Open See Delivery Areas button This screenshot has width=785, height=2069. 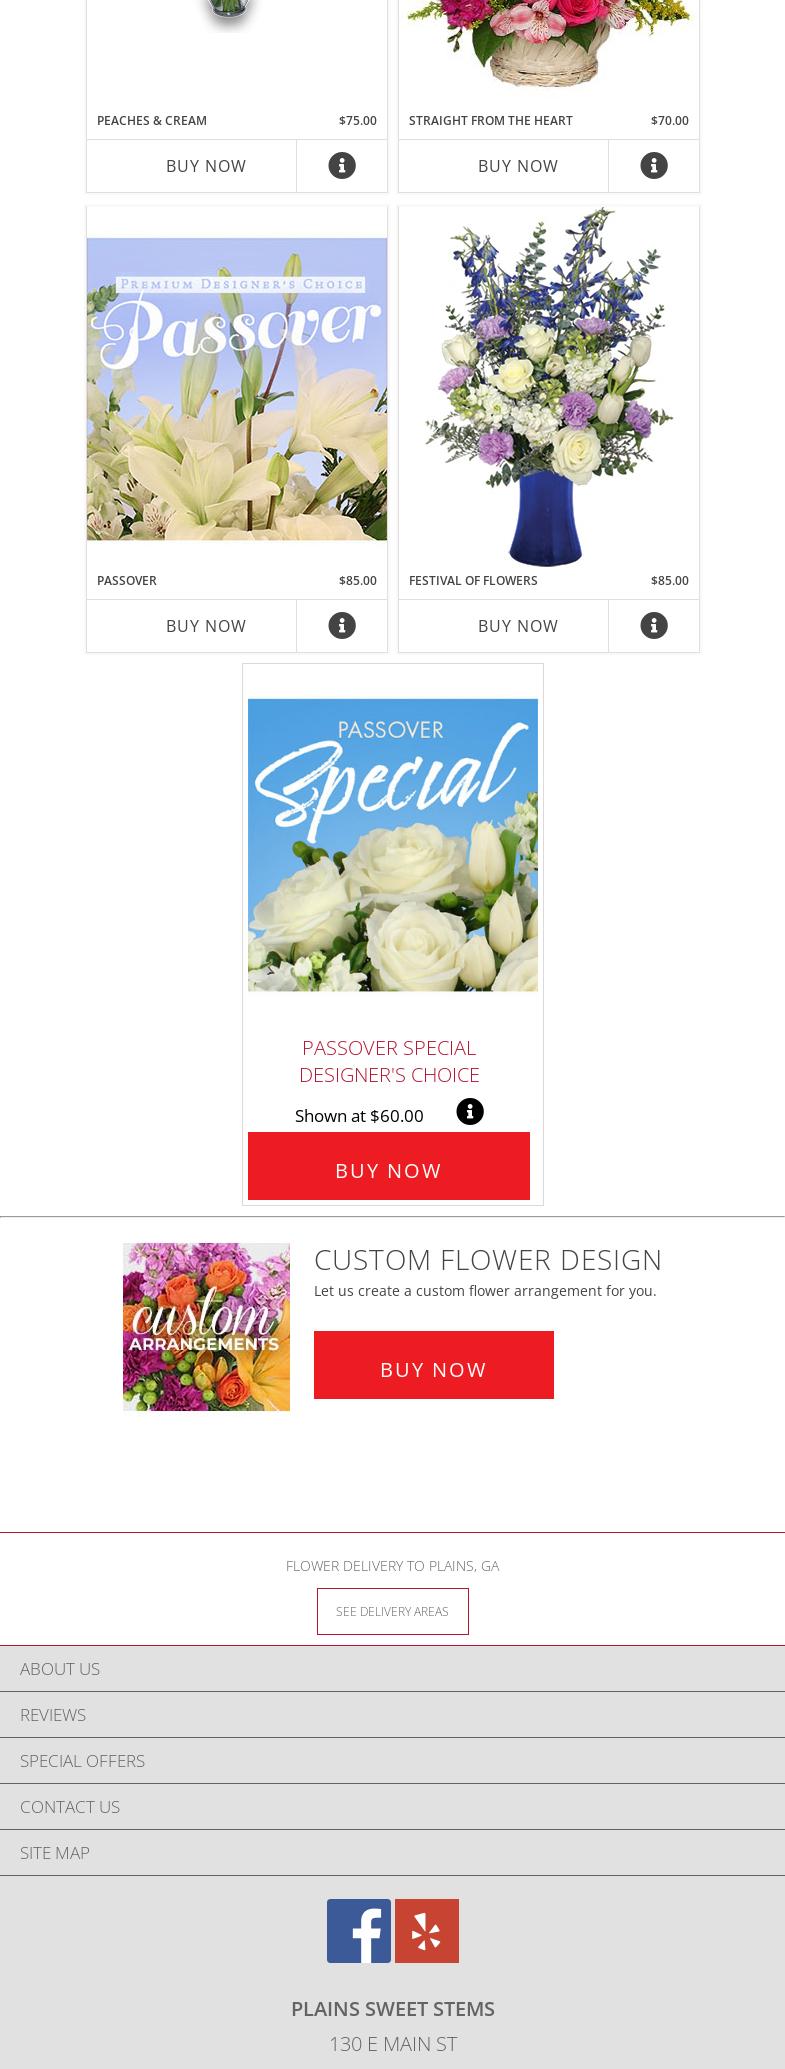393,1611
